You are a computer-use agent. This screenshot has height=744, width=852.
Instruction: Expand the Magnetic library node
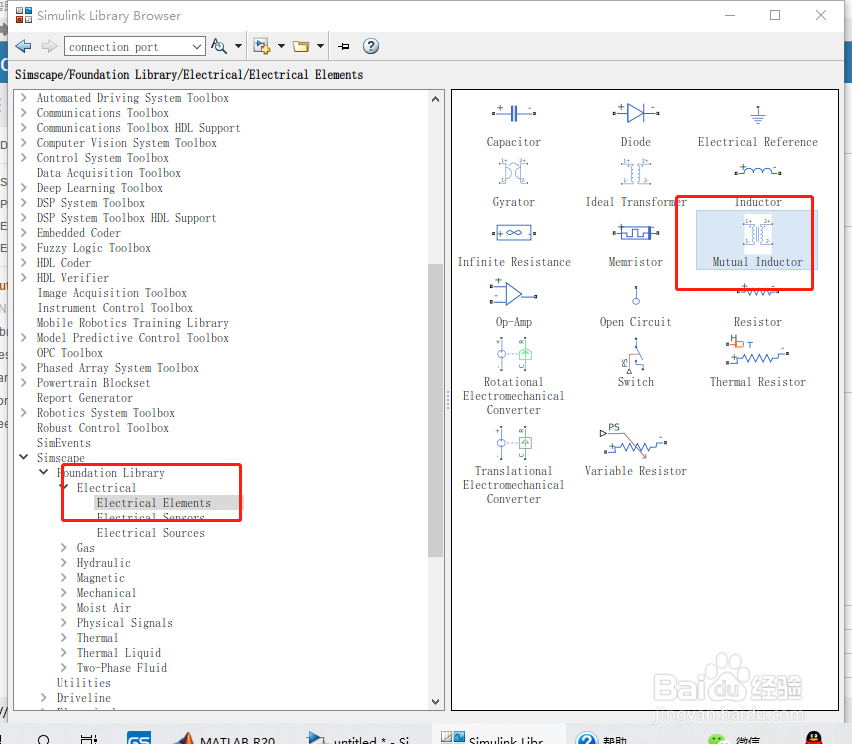64,577
